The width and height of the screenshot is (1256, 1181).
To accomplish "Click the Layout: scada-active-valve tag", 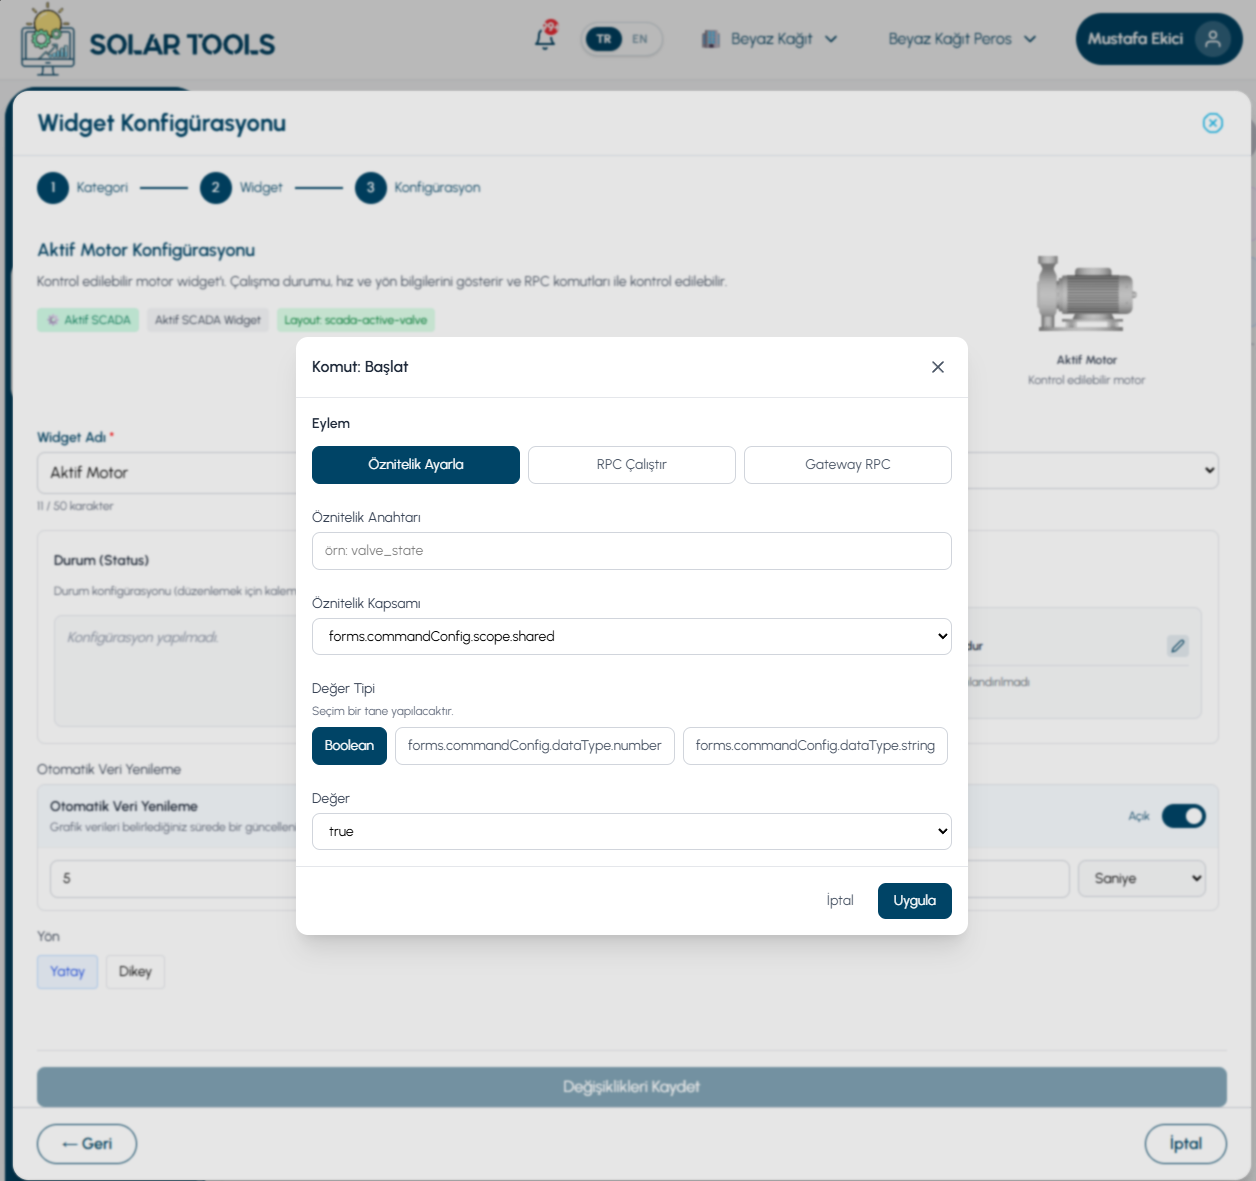I will pos(356,320).
